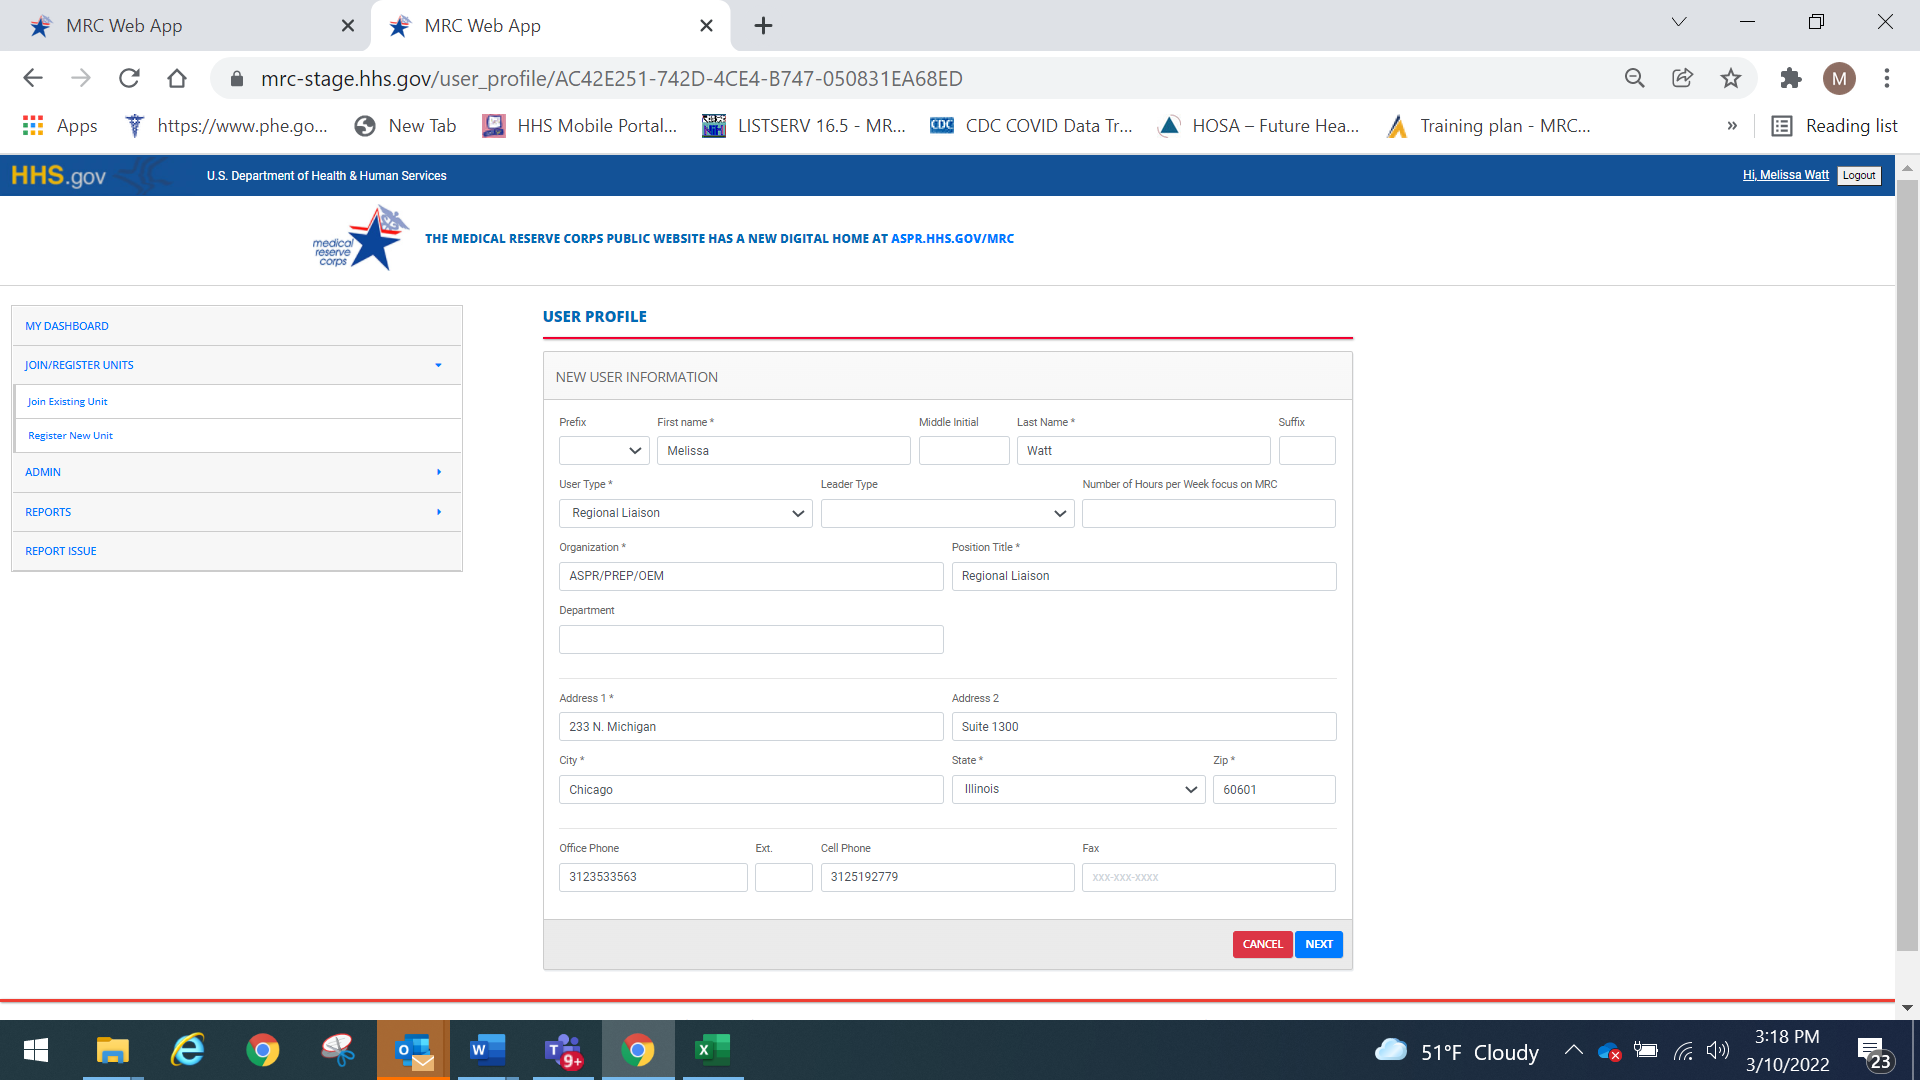Screen dimensions: 1920x1080
Task: Click the Department input field
Action: (751, 640)
